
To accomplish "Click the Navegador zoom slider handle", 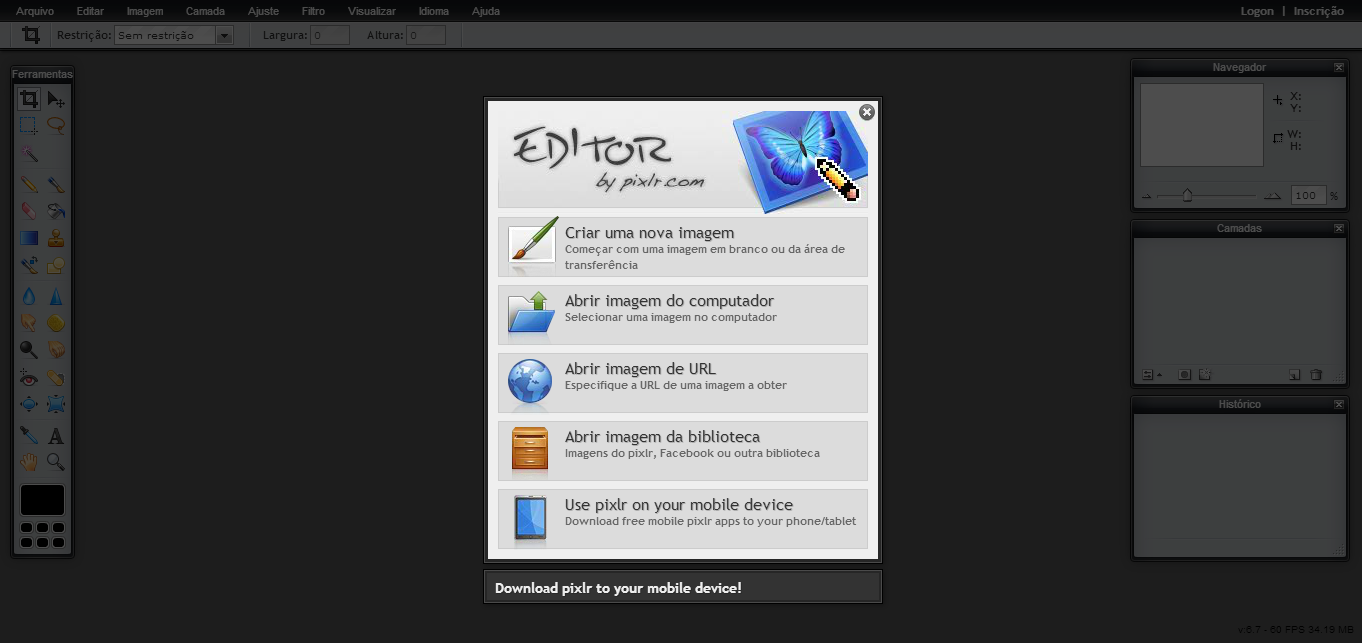I will click(1187, 195).
